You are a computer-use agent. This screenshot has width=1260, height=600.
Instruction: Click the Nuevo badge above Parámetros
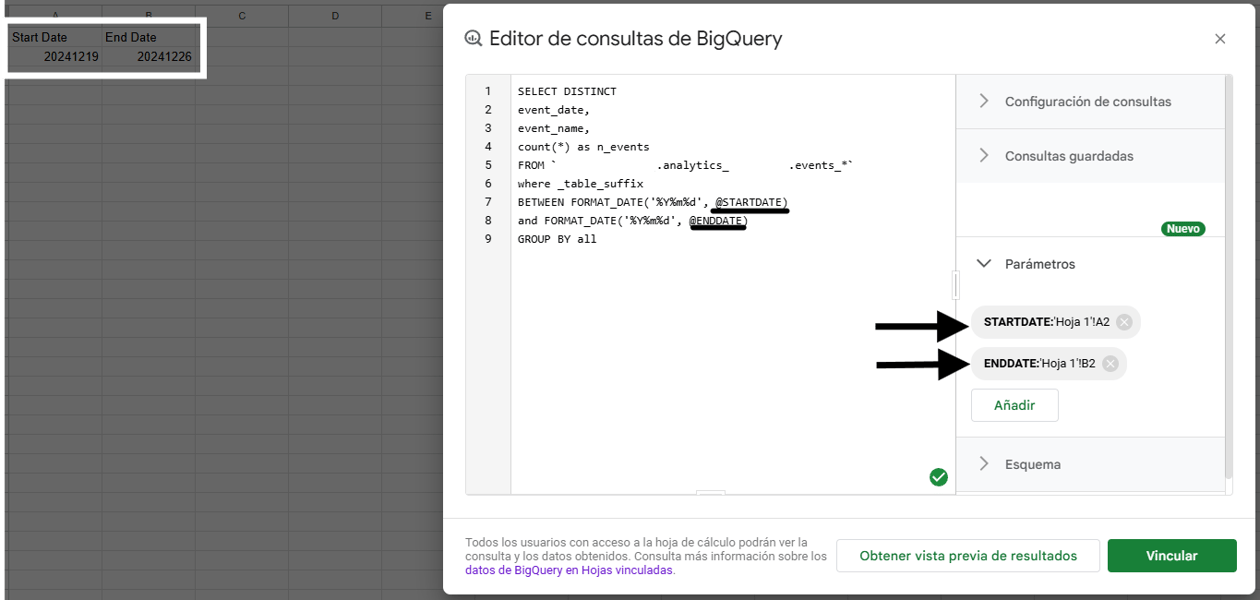1183,229
